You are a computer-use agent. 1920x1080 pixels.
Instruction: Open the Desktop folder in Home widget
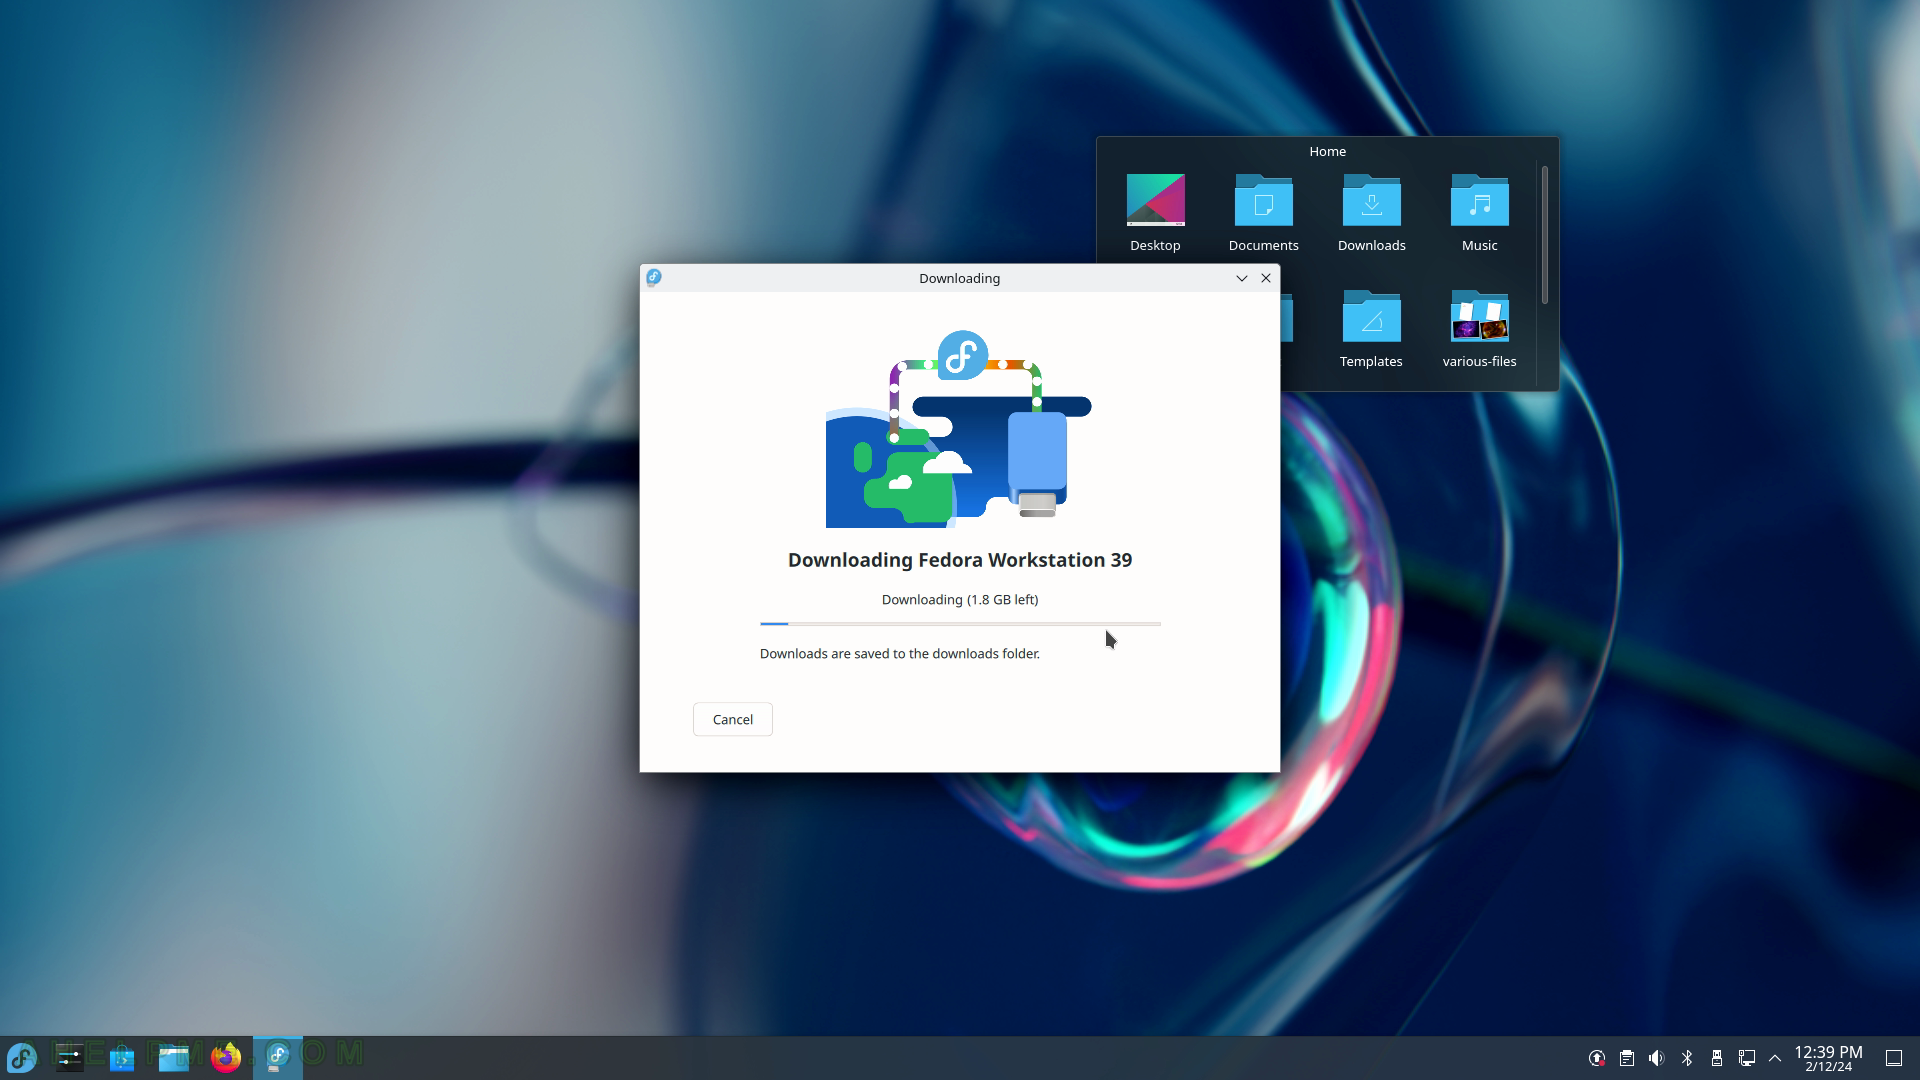[1155, 213]
